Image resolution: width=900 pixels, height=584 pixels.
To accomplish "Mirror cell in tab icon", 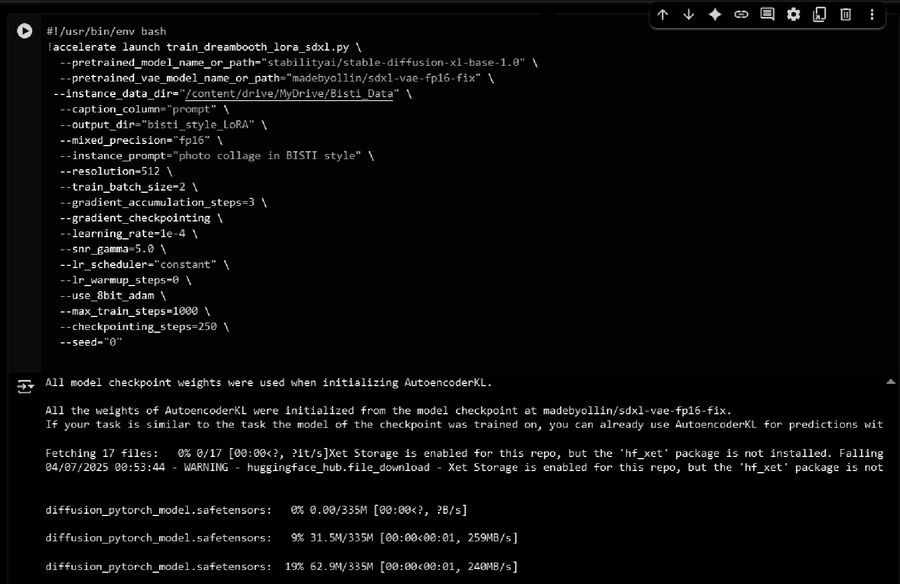I will tap(819, 15).
